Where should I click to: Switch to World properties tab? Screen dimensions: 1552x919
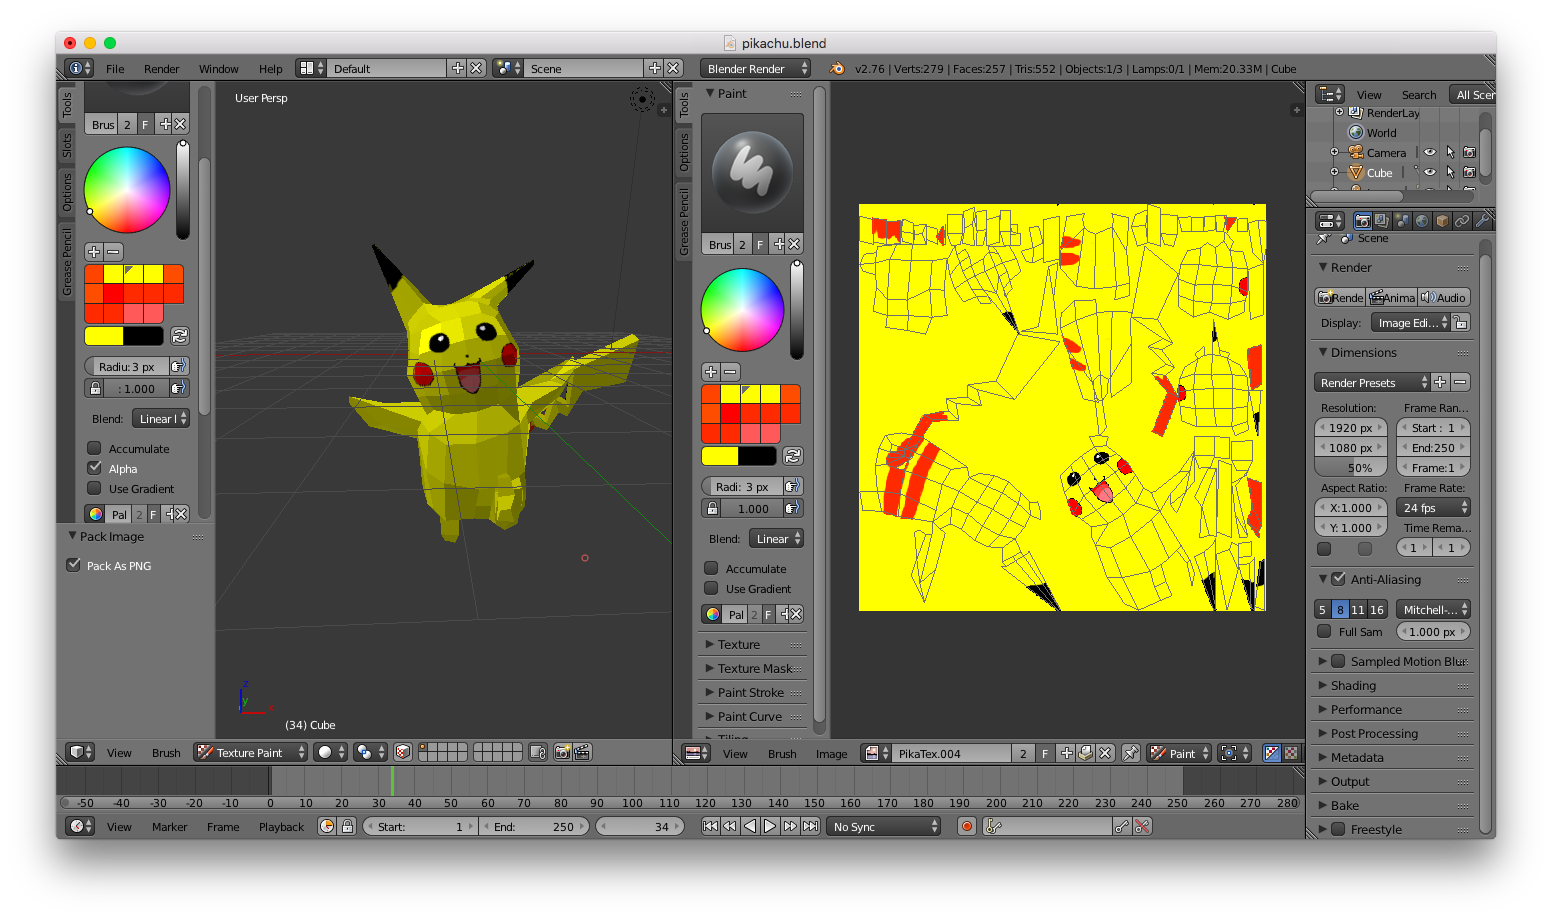pos(1422,221)
